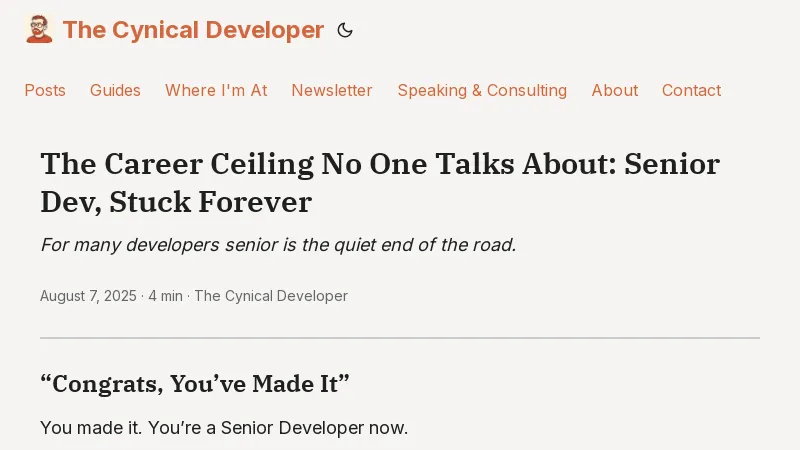
Task: Go to the Guides section
Action: coord(115,90)
